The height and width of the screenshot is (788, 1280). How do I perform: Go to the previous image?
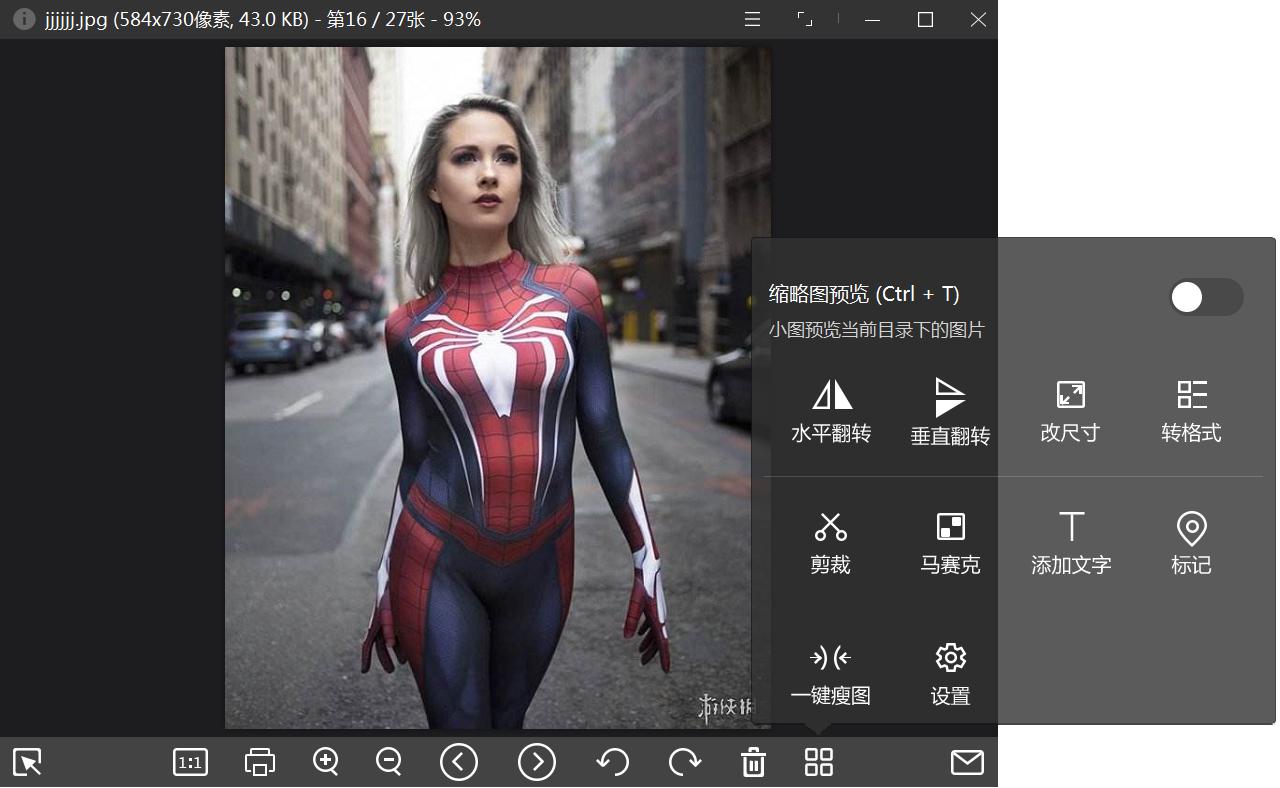(459, 763)
